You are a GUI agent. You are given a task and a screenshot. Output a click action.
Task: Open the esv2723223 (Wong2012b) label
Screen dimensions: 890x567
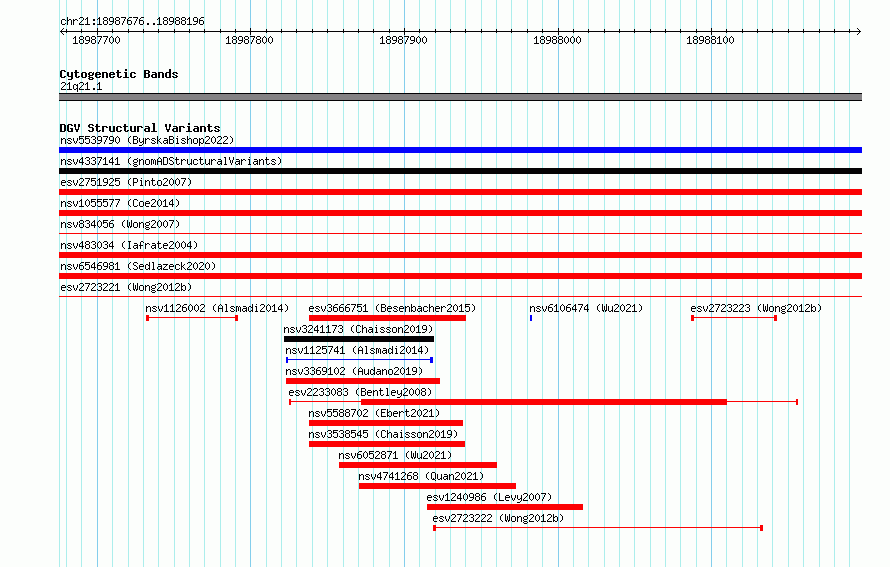[756, 308]
